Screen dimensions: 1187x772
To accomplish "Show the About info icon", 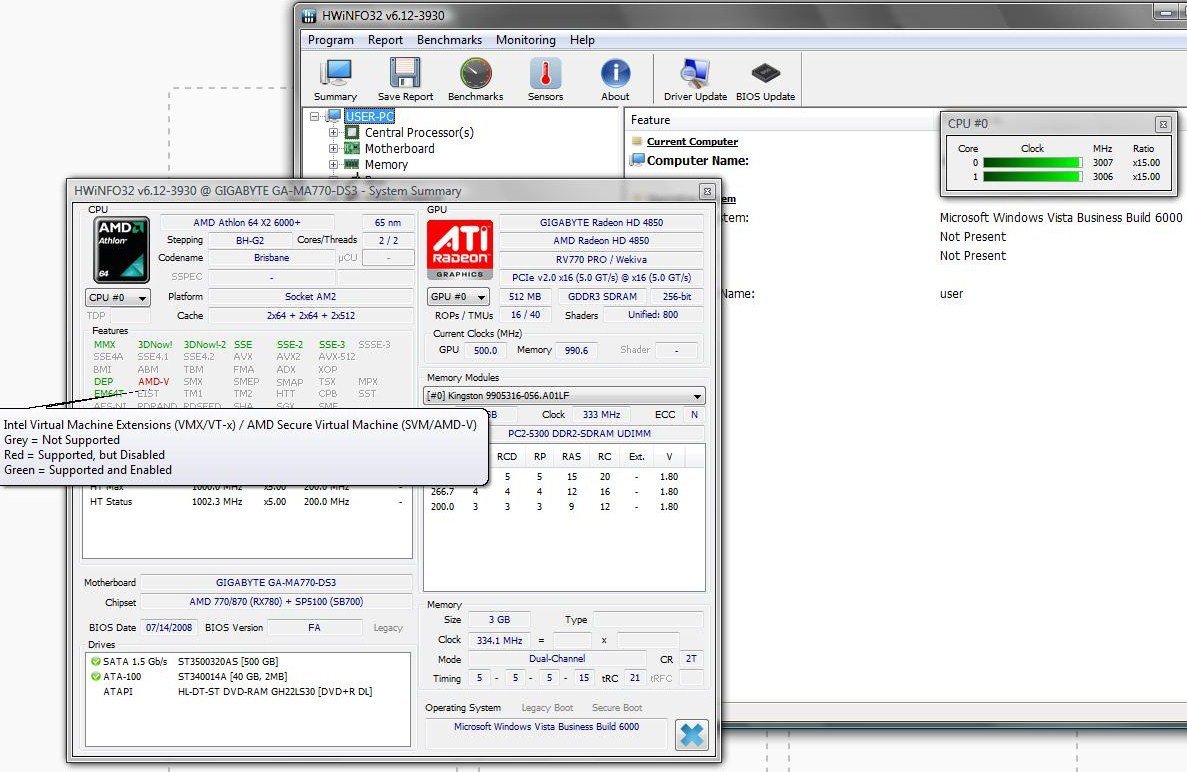I will (615, 79).
